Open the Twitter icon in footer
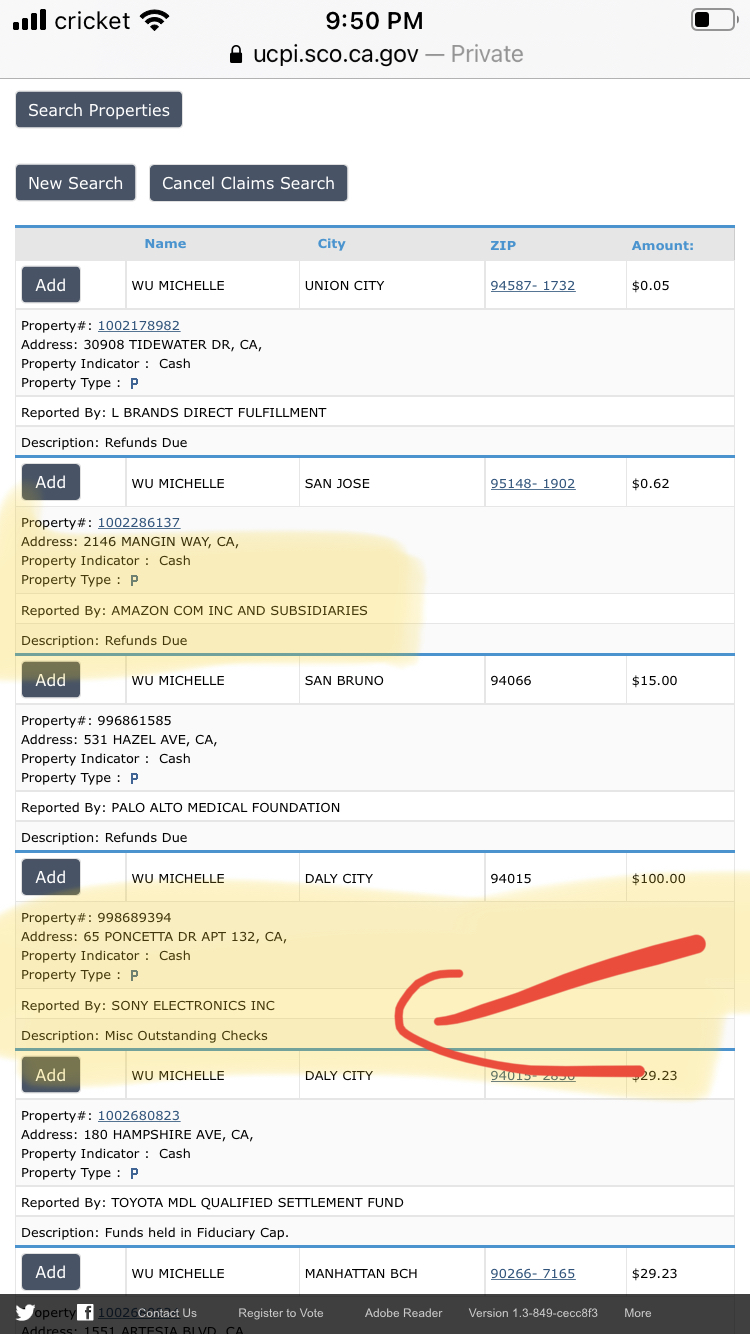 [x=25, y=1313]
